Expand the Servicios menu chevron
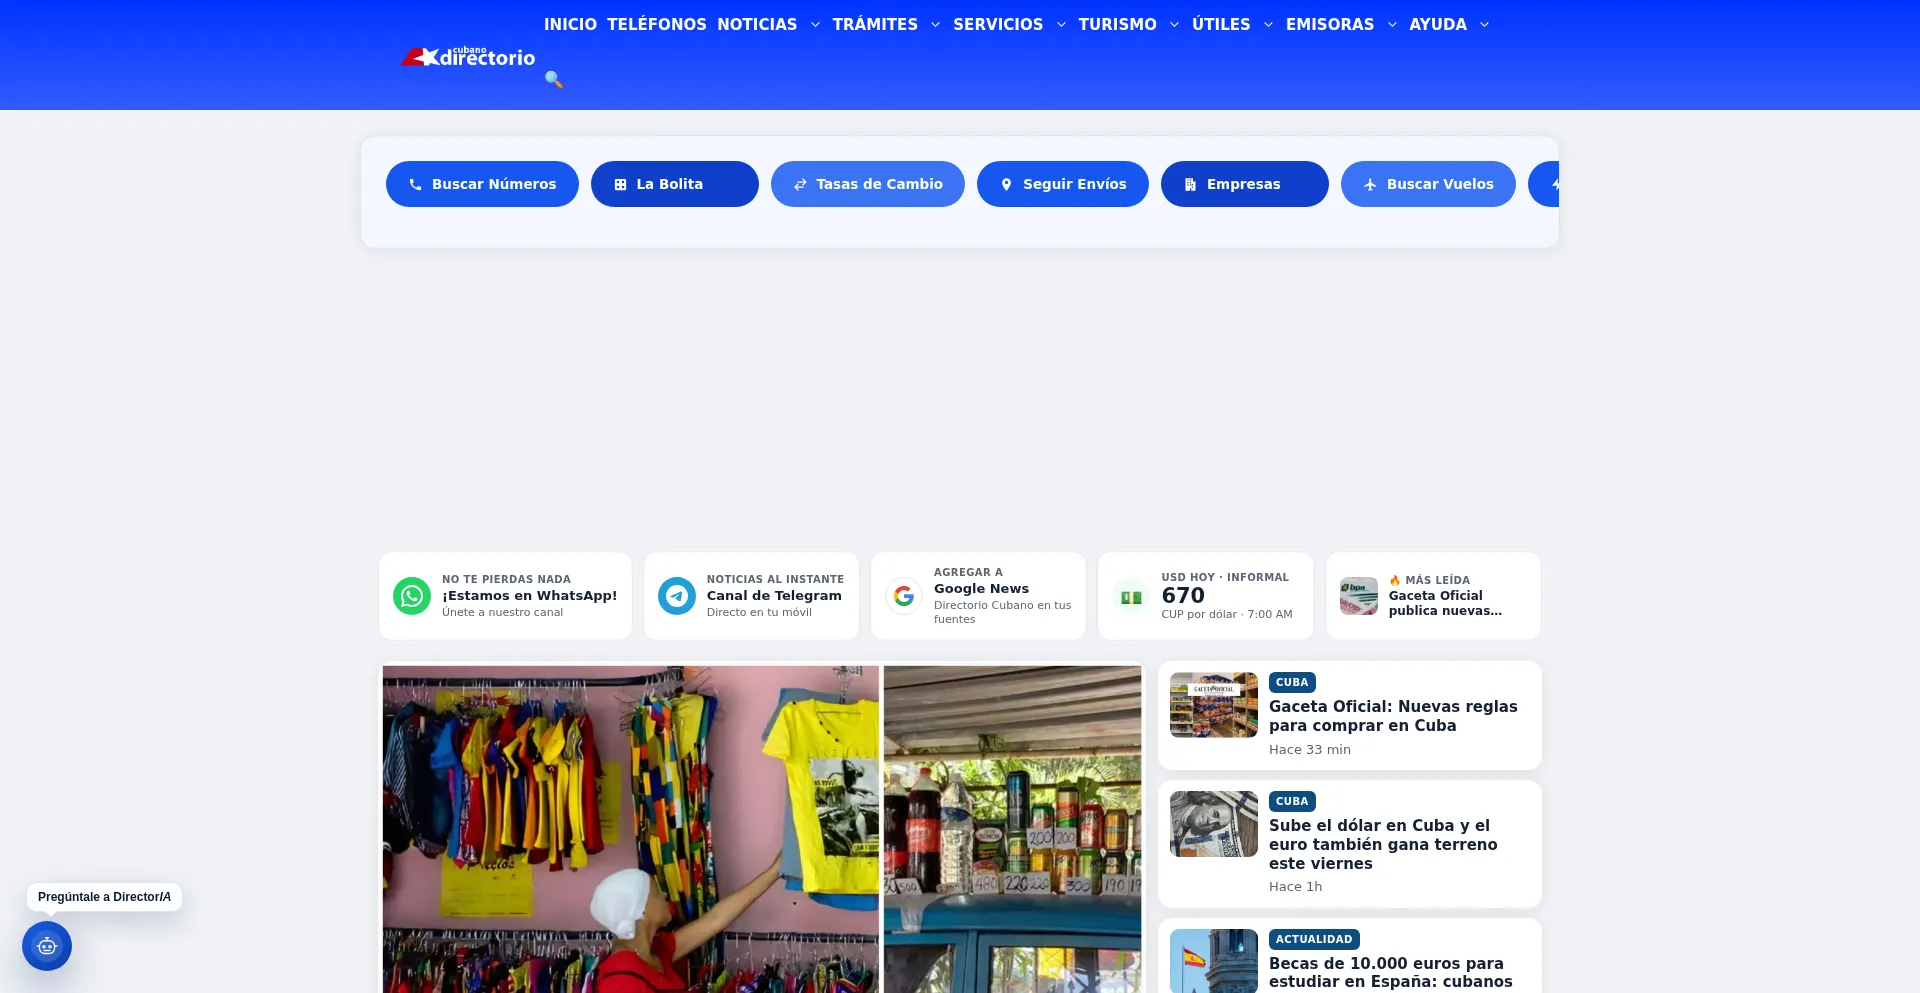 [x=1061, y=25]
